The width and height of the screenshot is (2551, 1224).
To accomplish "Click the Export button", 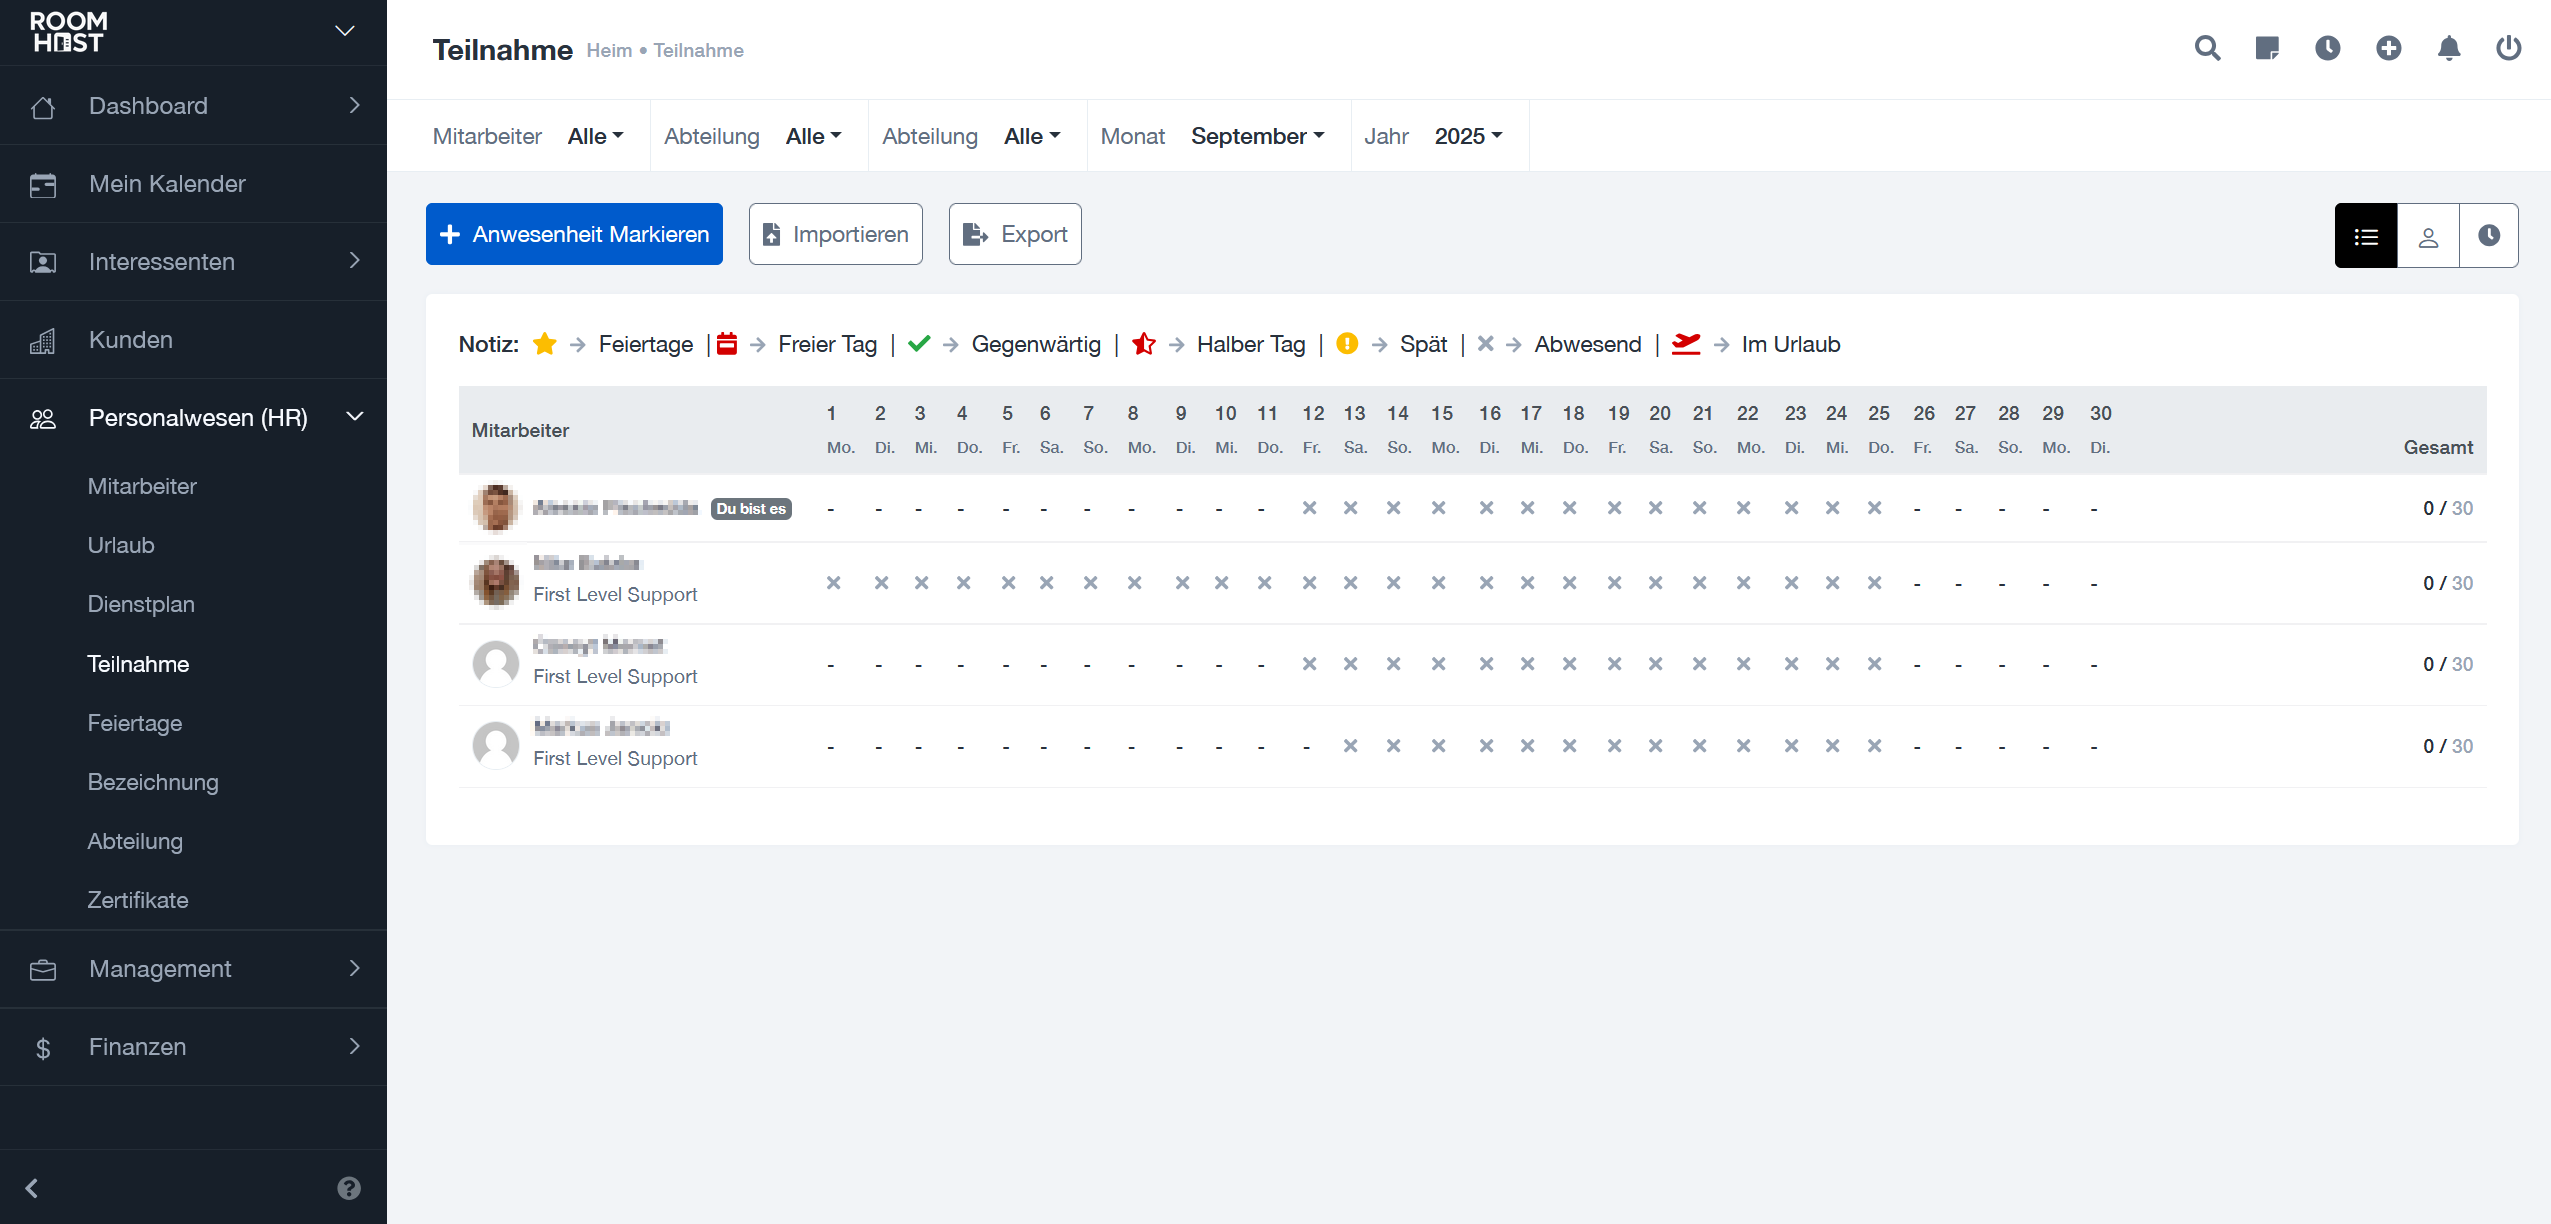I will tap(1014, 234).
